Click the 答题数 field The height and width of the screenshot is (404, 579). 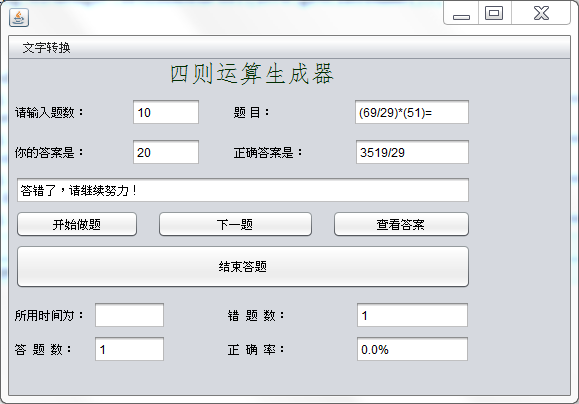click(x=129, y=349)
